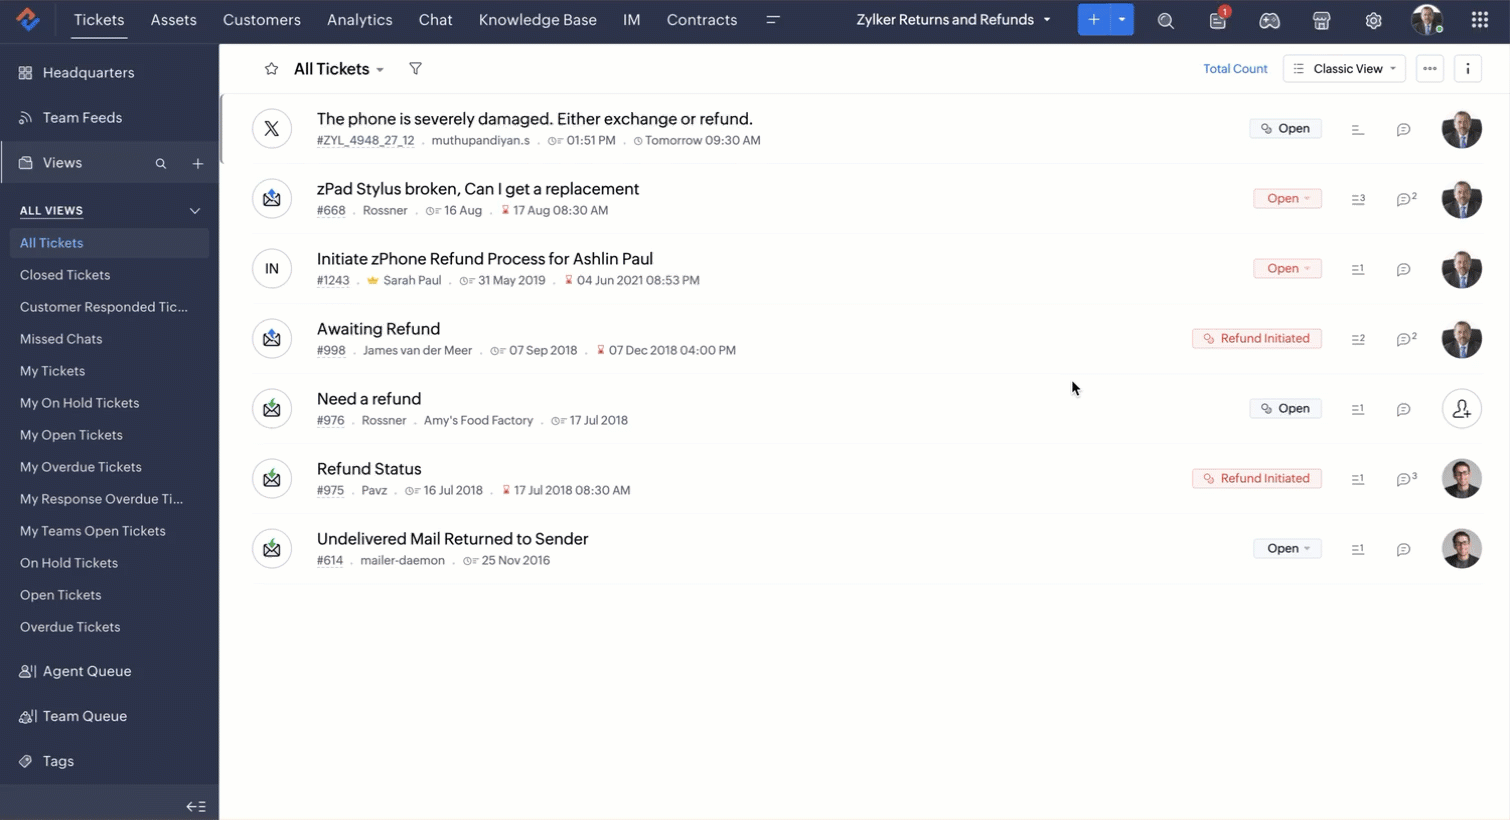
Task: Click the Total Count link
Action: pyautogui.click(x=1235, y=69)
